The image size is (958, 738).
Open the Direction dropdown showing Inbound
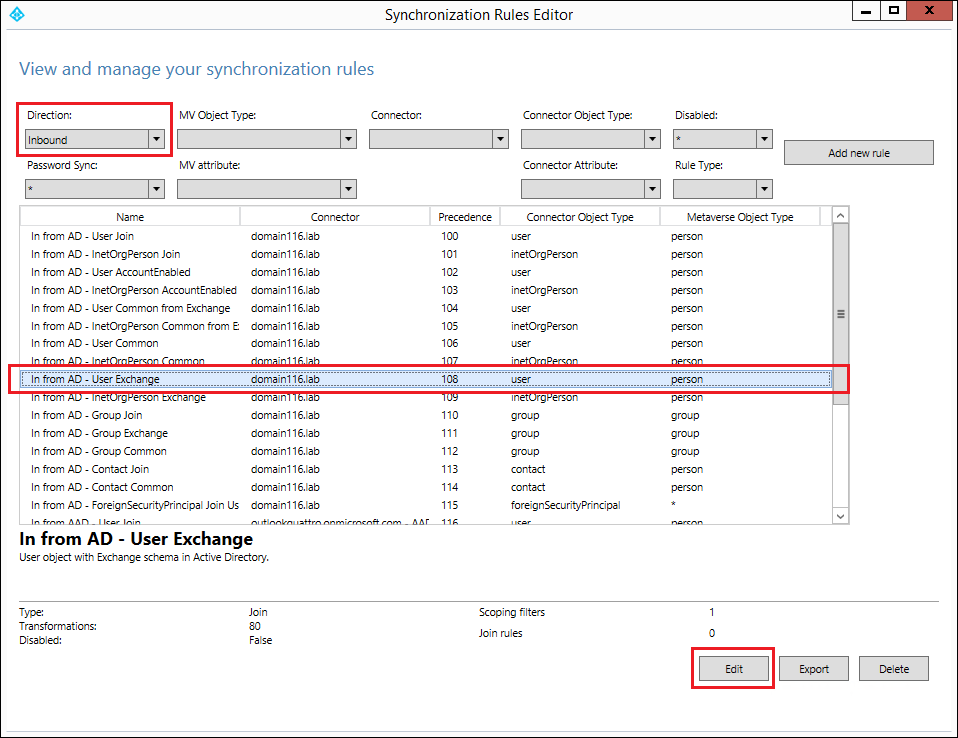click(x=95, y=139)
